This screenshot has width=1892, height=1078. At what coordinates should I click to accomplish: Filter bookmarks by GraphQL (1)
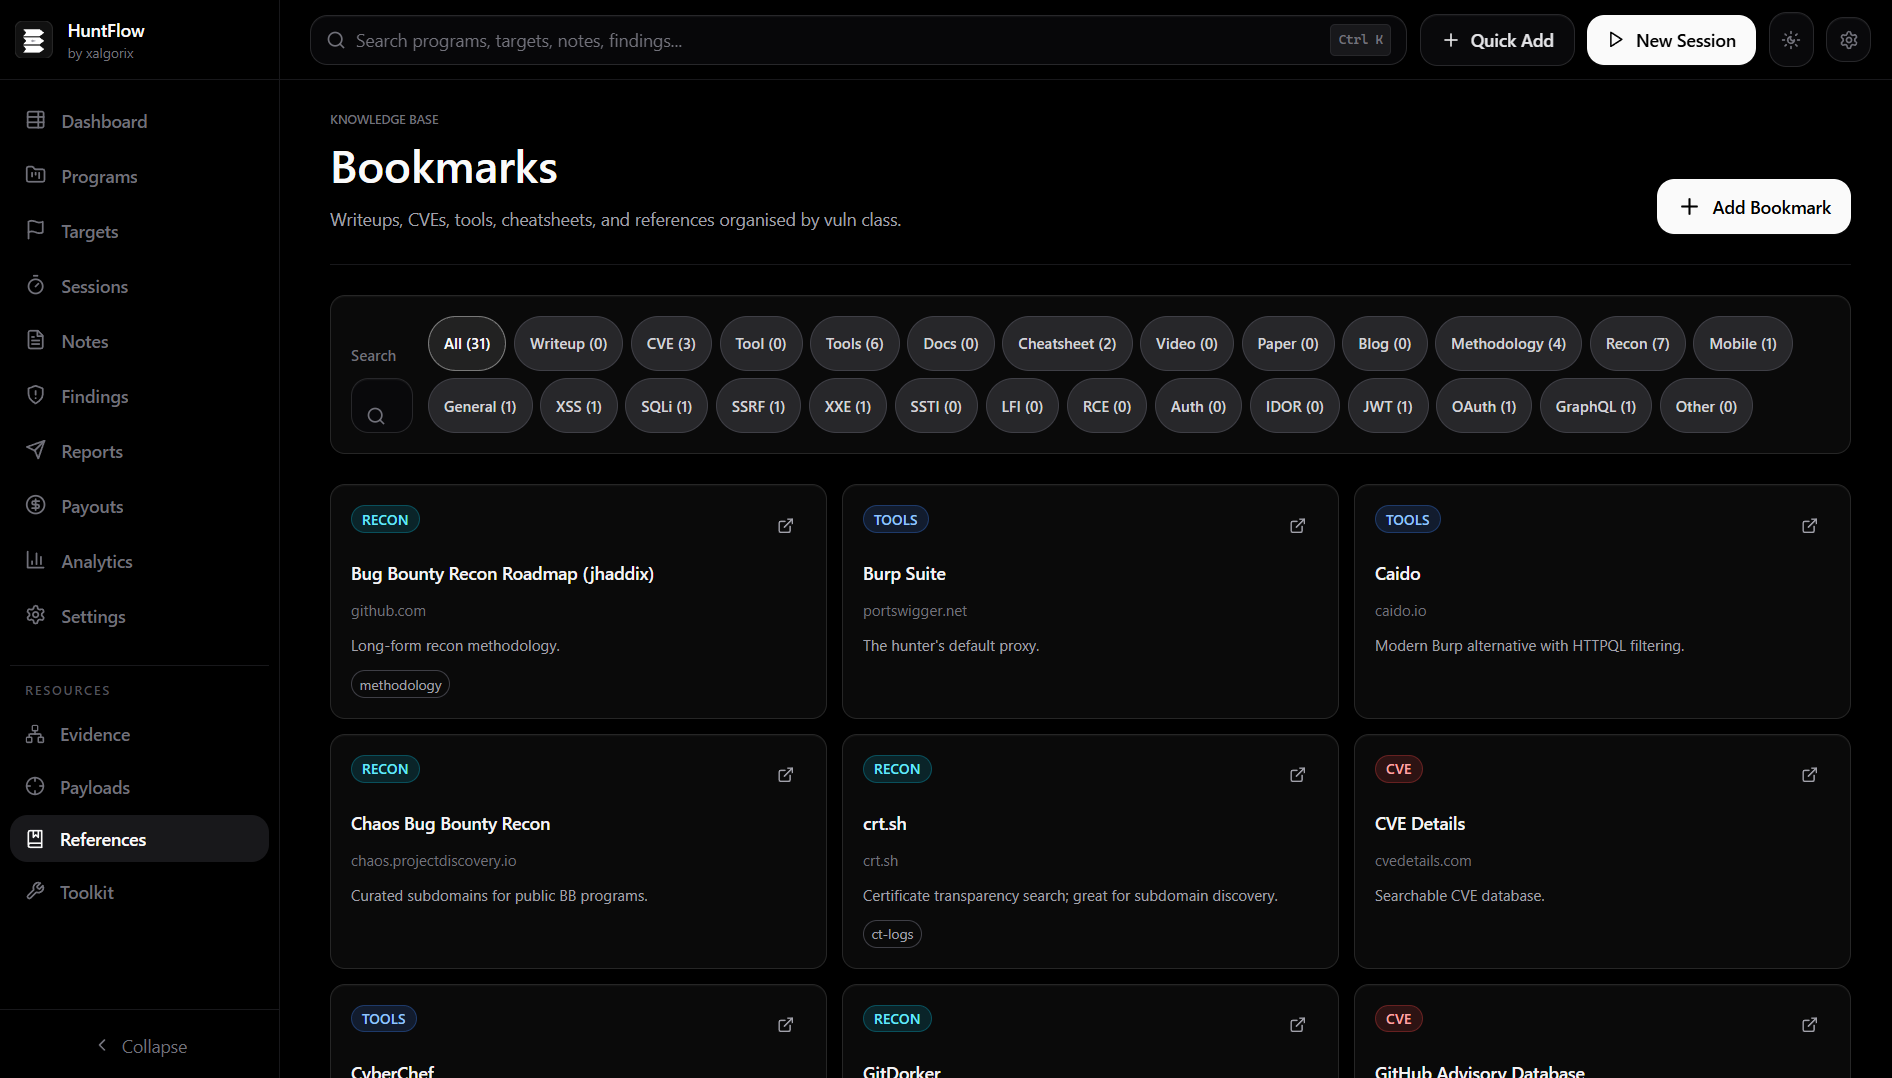coord(1596,406)
